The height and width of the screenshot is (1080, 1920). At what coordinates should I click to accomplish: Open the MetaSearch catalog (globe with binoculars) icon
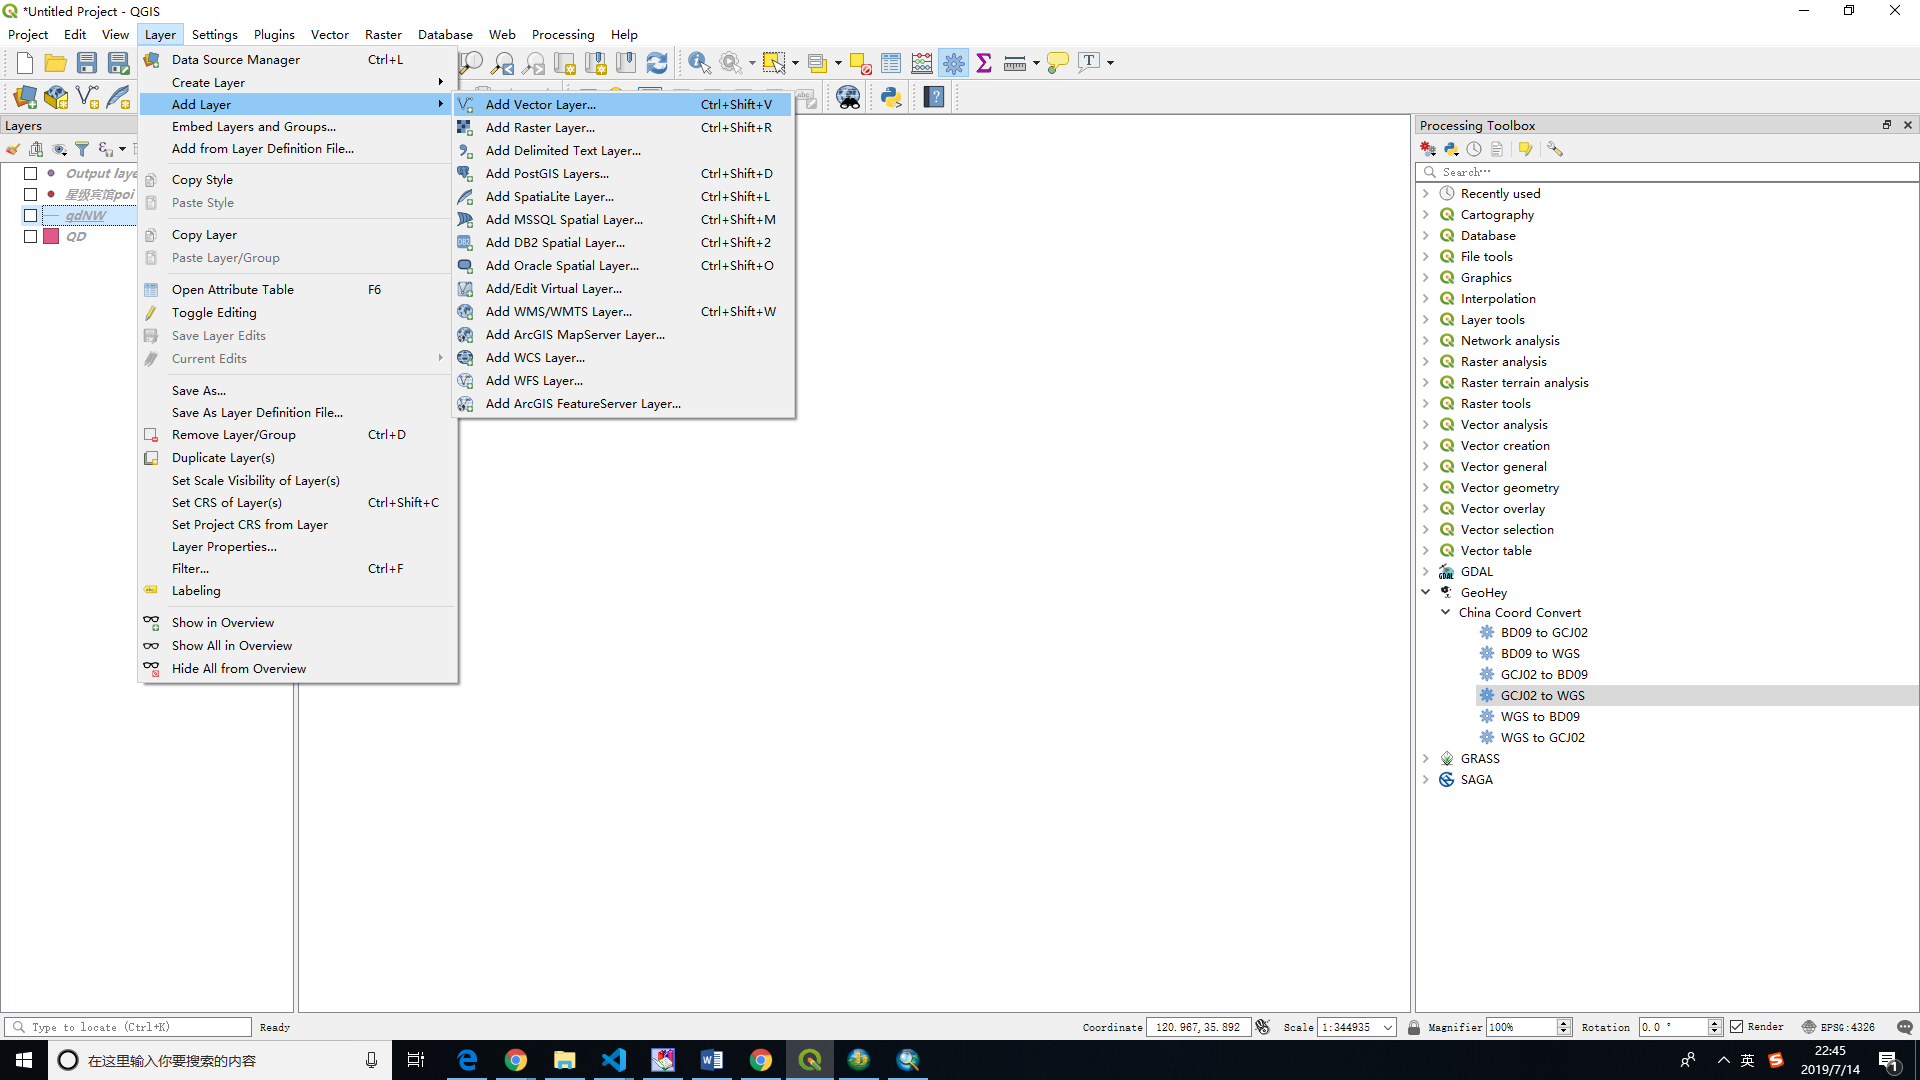tap(848, 97)
